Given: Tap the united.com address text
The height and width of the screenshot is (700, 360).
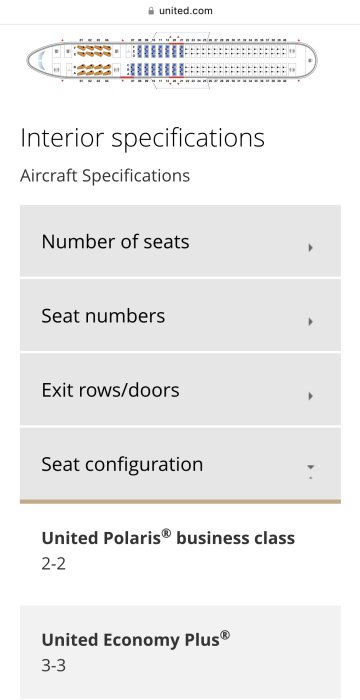Looking at the screenshot, I should click(186, 11).
